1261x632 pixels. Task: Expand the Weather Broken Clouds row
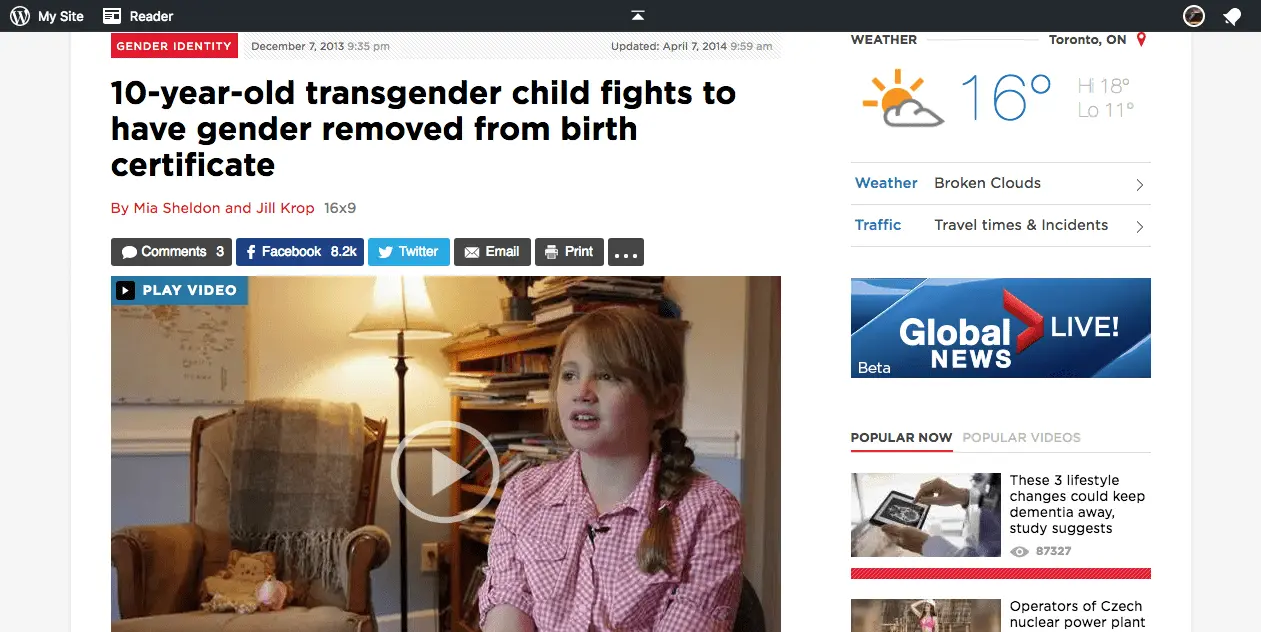[x=1000, y=184]
